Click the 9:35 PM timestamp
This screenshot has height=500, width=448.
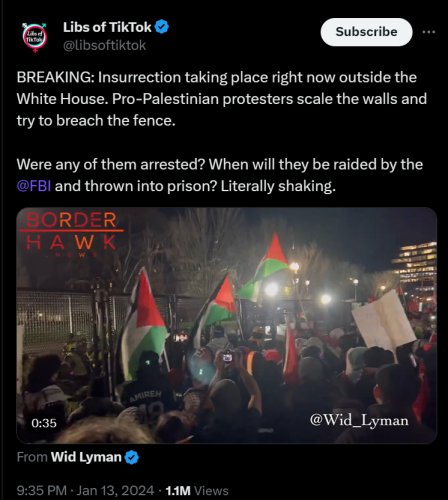[42, 491]
